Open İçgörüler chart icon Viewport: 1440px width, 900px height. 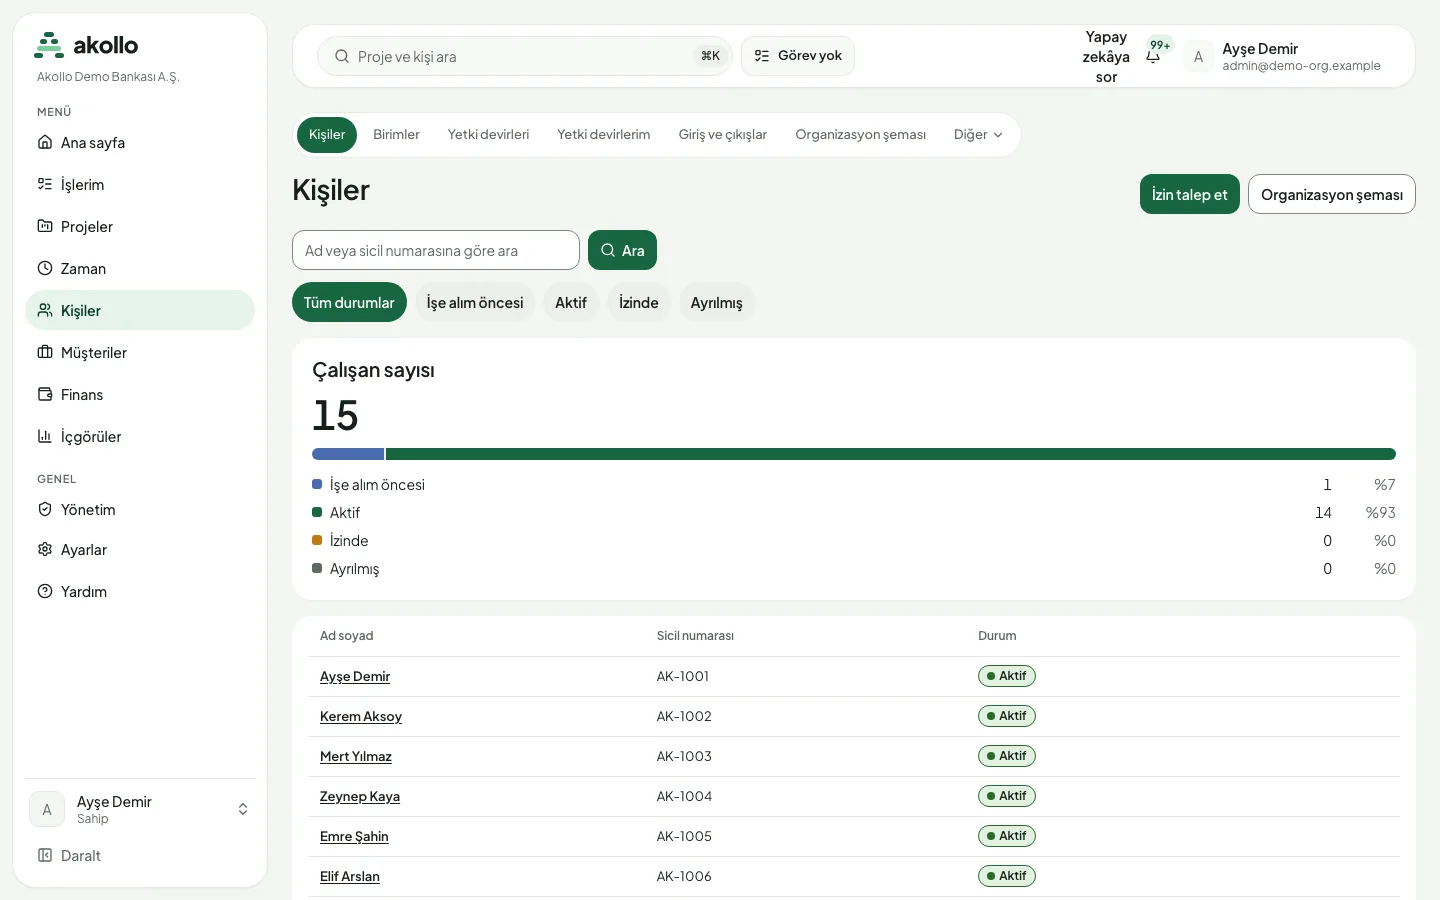click(45, 436)
